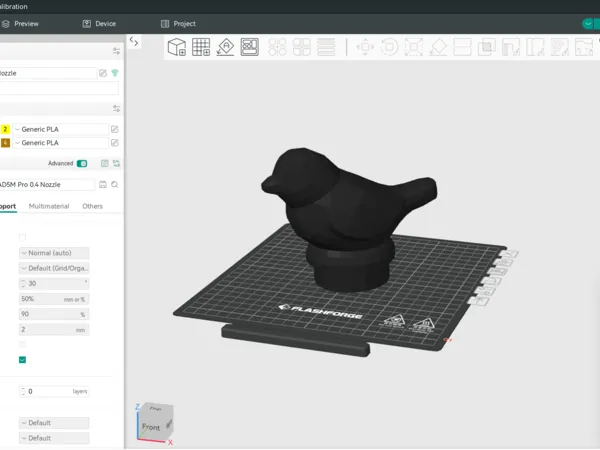Click the Front face of the view cube
This screenshot has height=450, width=600.
(151, 427)
